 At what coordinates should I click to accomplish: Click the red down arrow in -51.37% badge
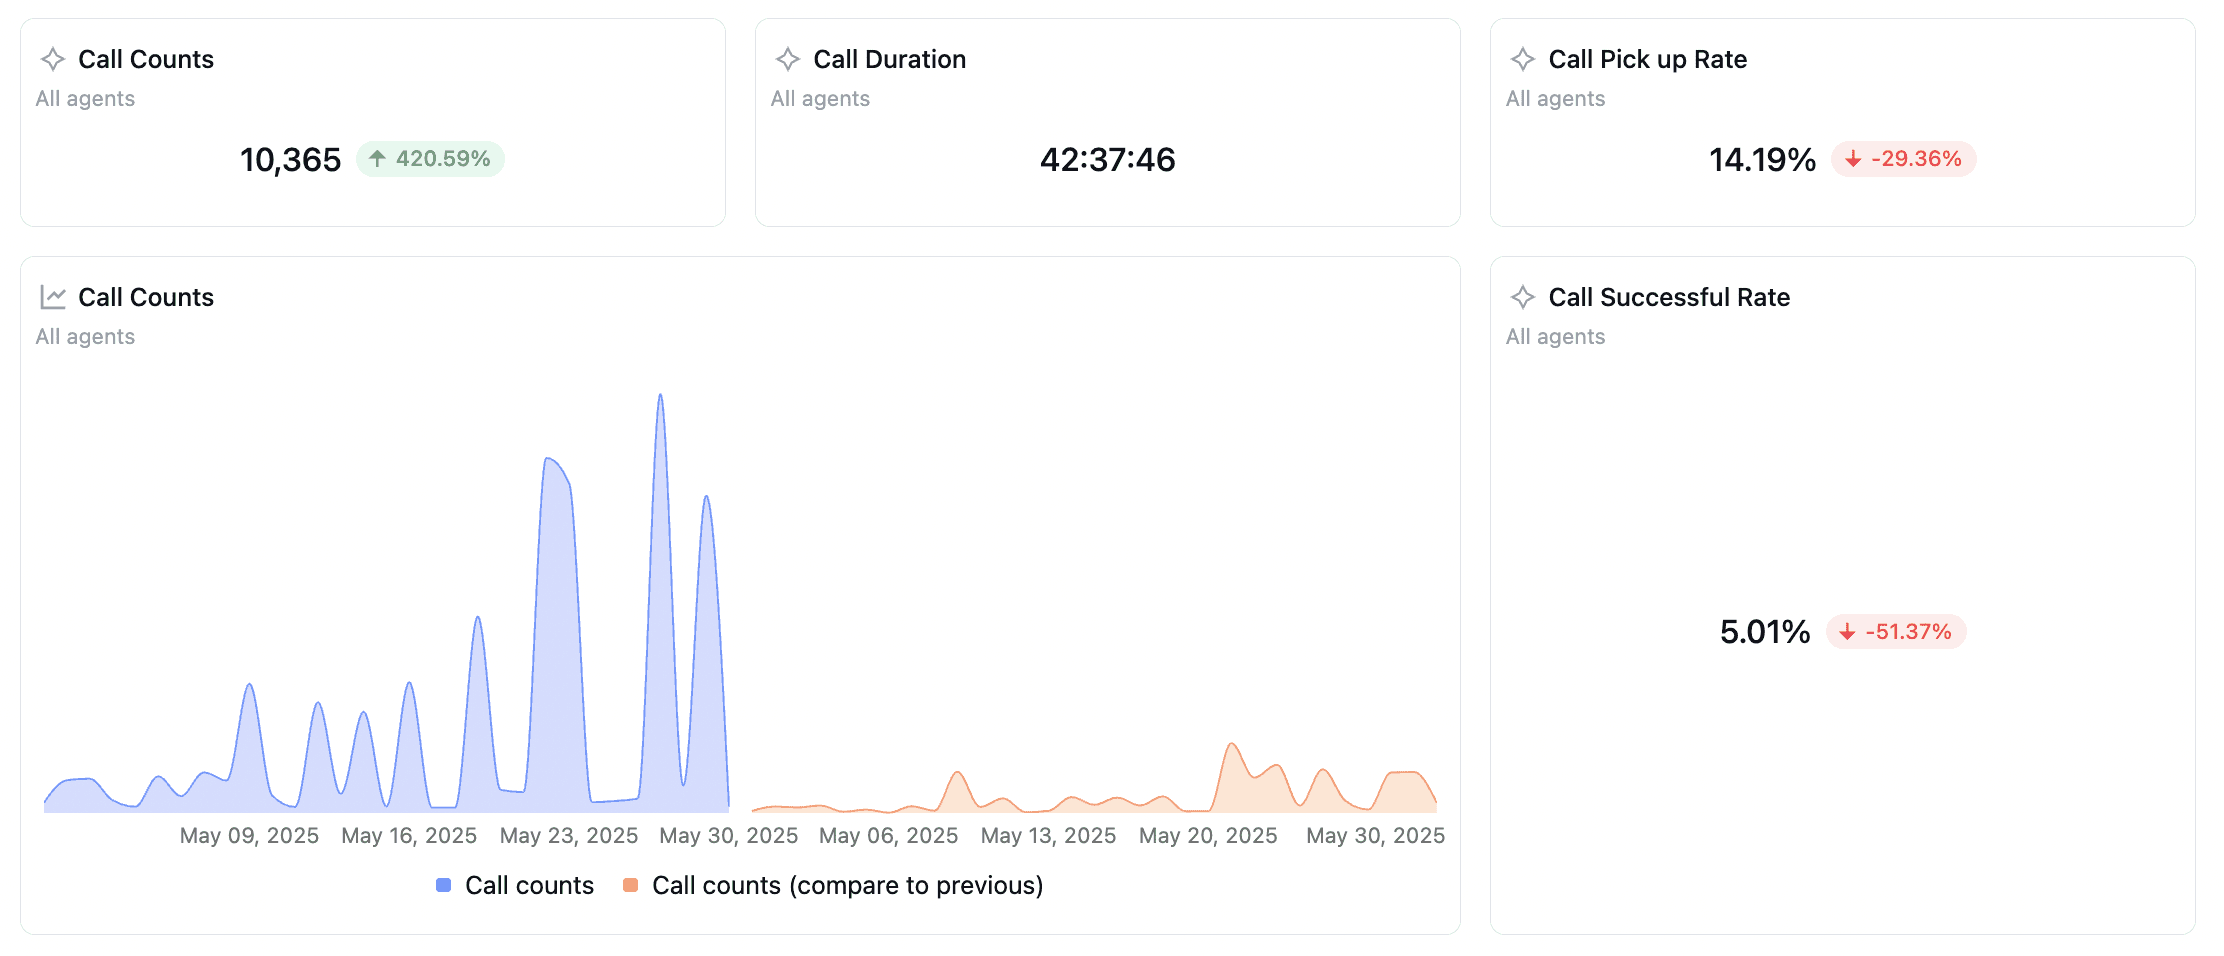click(1847, 632)
